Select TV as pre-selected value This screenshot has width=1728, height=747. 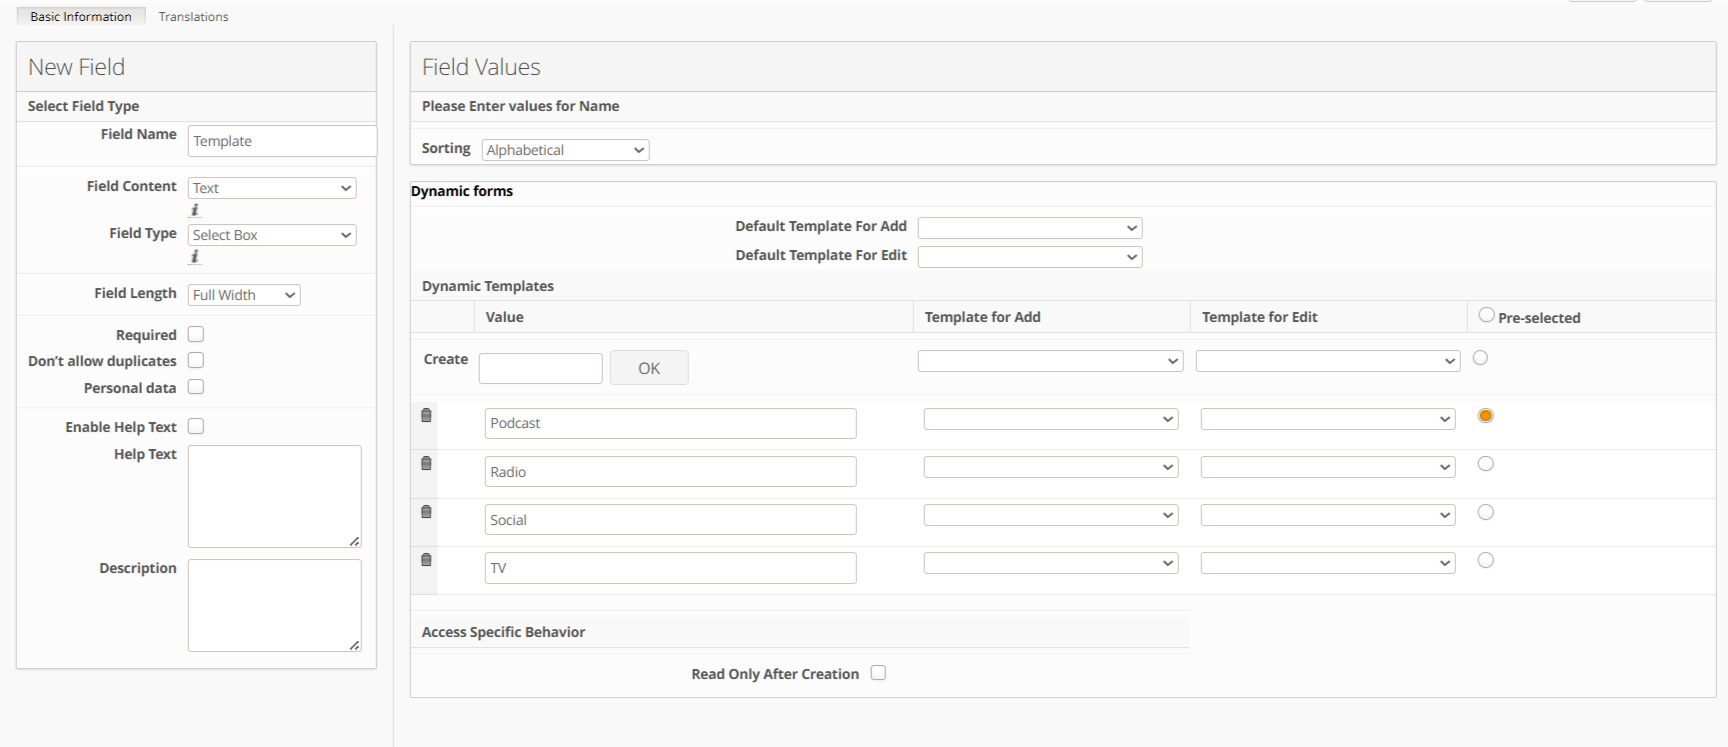tap(1486, 560)
